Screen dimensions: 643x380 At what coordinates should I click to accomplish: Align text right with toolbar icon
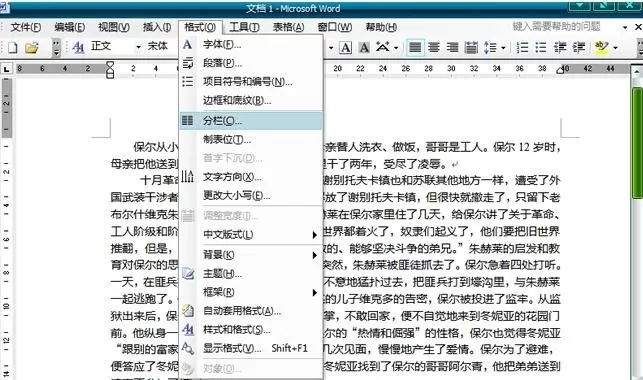[x=452, y=48]
